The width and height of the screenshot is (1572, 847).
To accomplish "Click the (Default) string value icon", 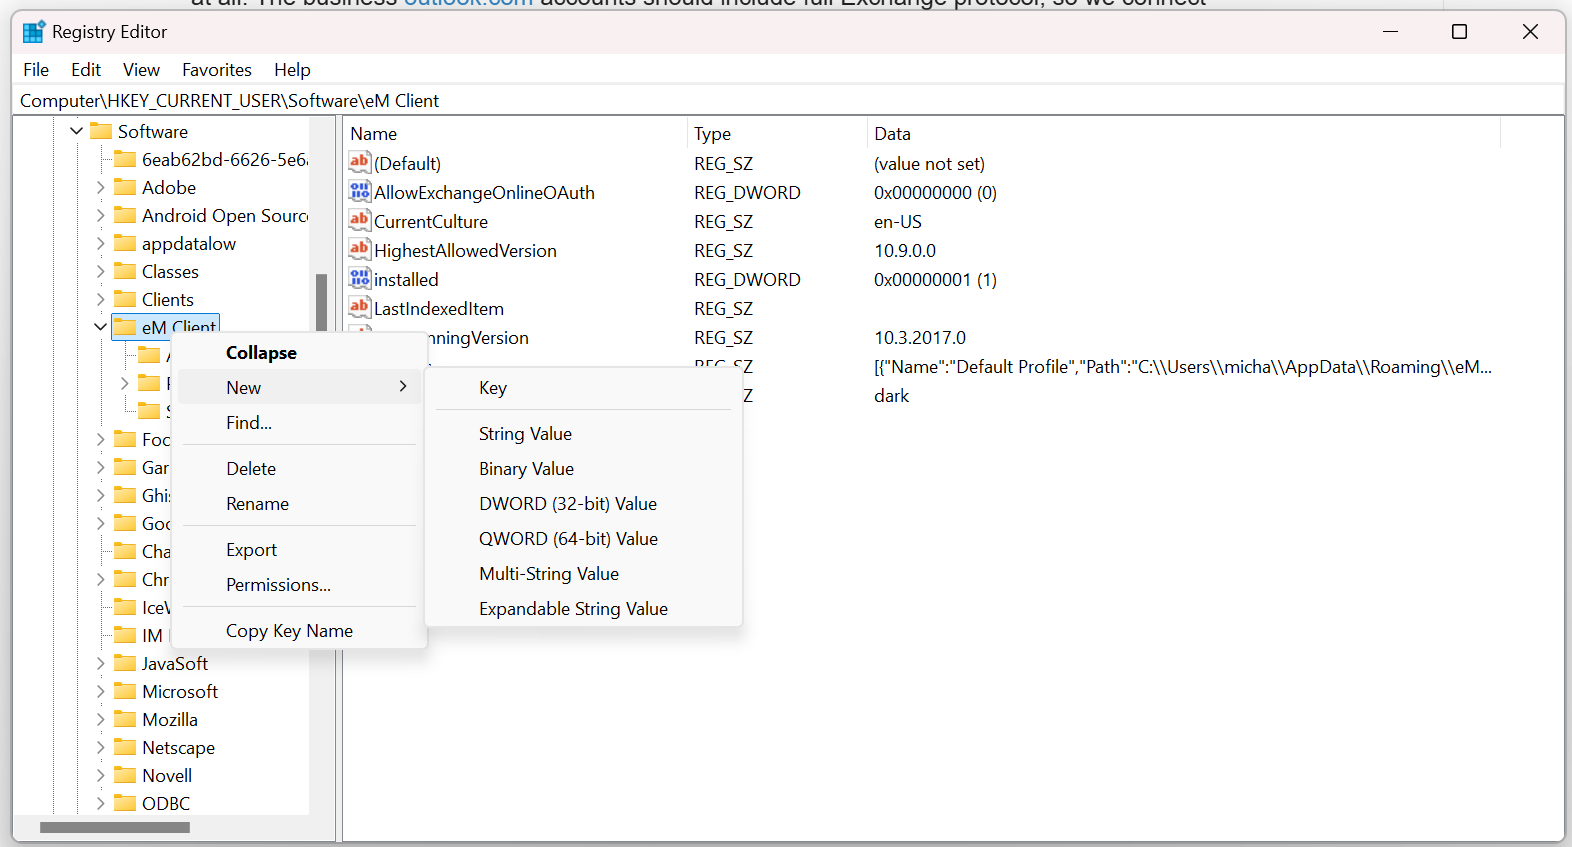I will tap(360, 162).
